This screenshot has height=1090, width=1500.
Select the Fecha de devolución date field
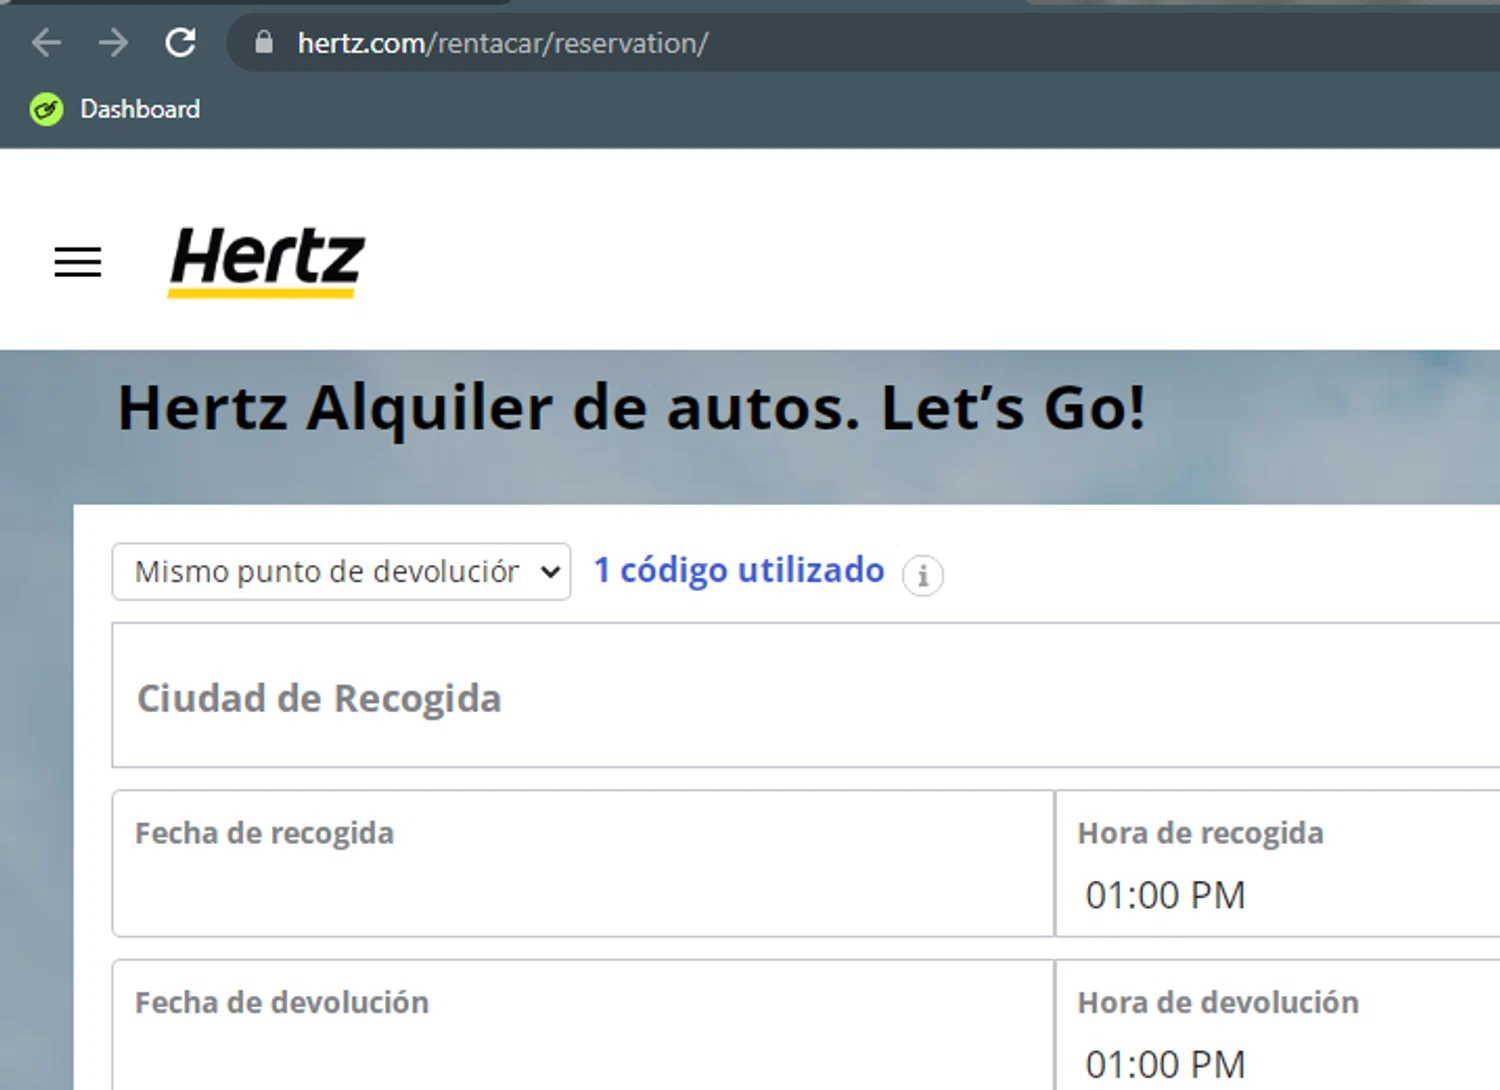coord(583,1025)
